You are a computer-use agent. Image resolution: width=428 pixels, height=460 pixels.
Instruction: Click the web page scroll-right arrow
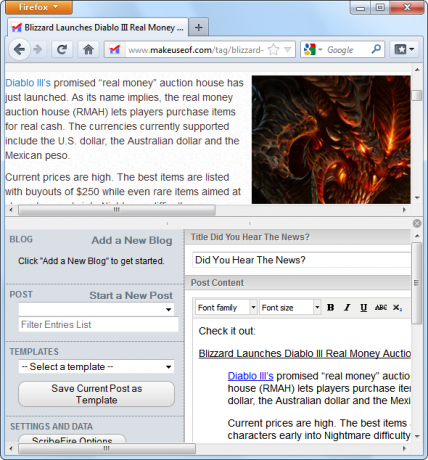[404, 210]
